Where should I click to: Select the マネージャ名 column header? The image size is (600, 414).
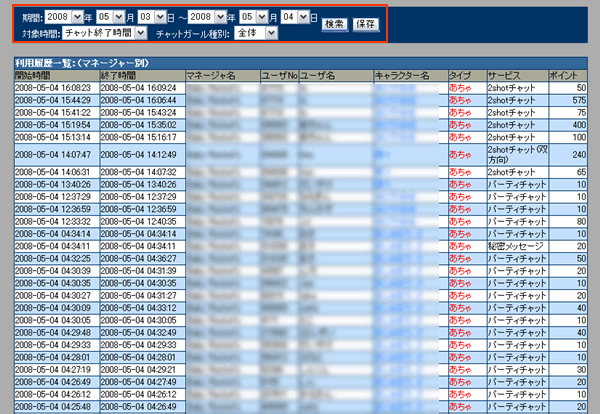(210, 75)
